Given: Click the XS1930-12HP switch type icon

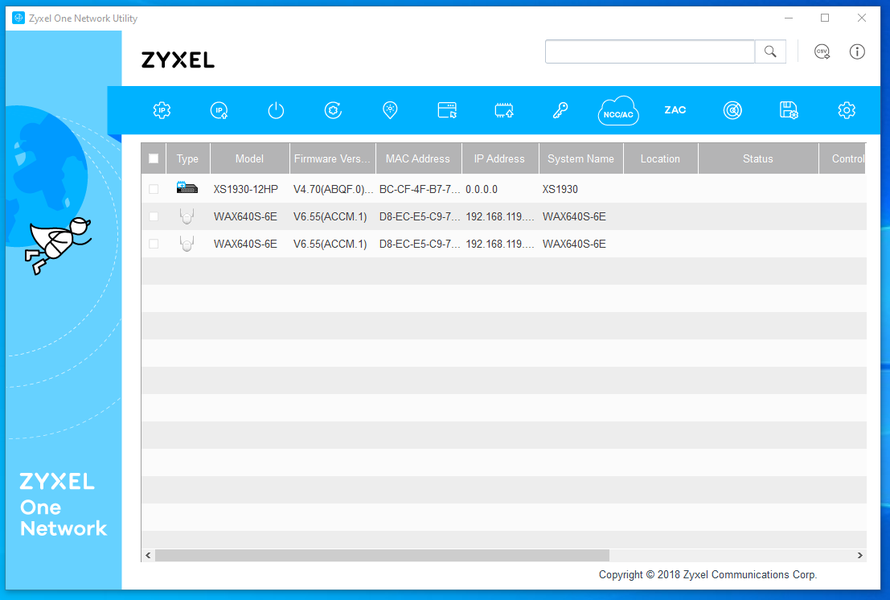Looking at the screenshot, I should 187,188.
